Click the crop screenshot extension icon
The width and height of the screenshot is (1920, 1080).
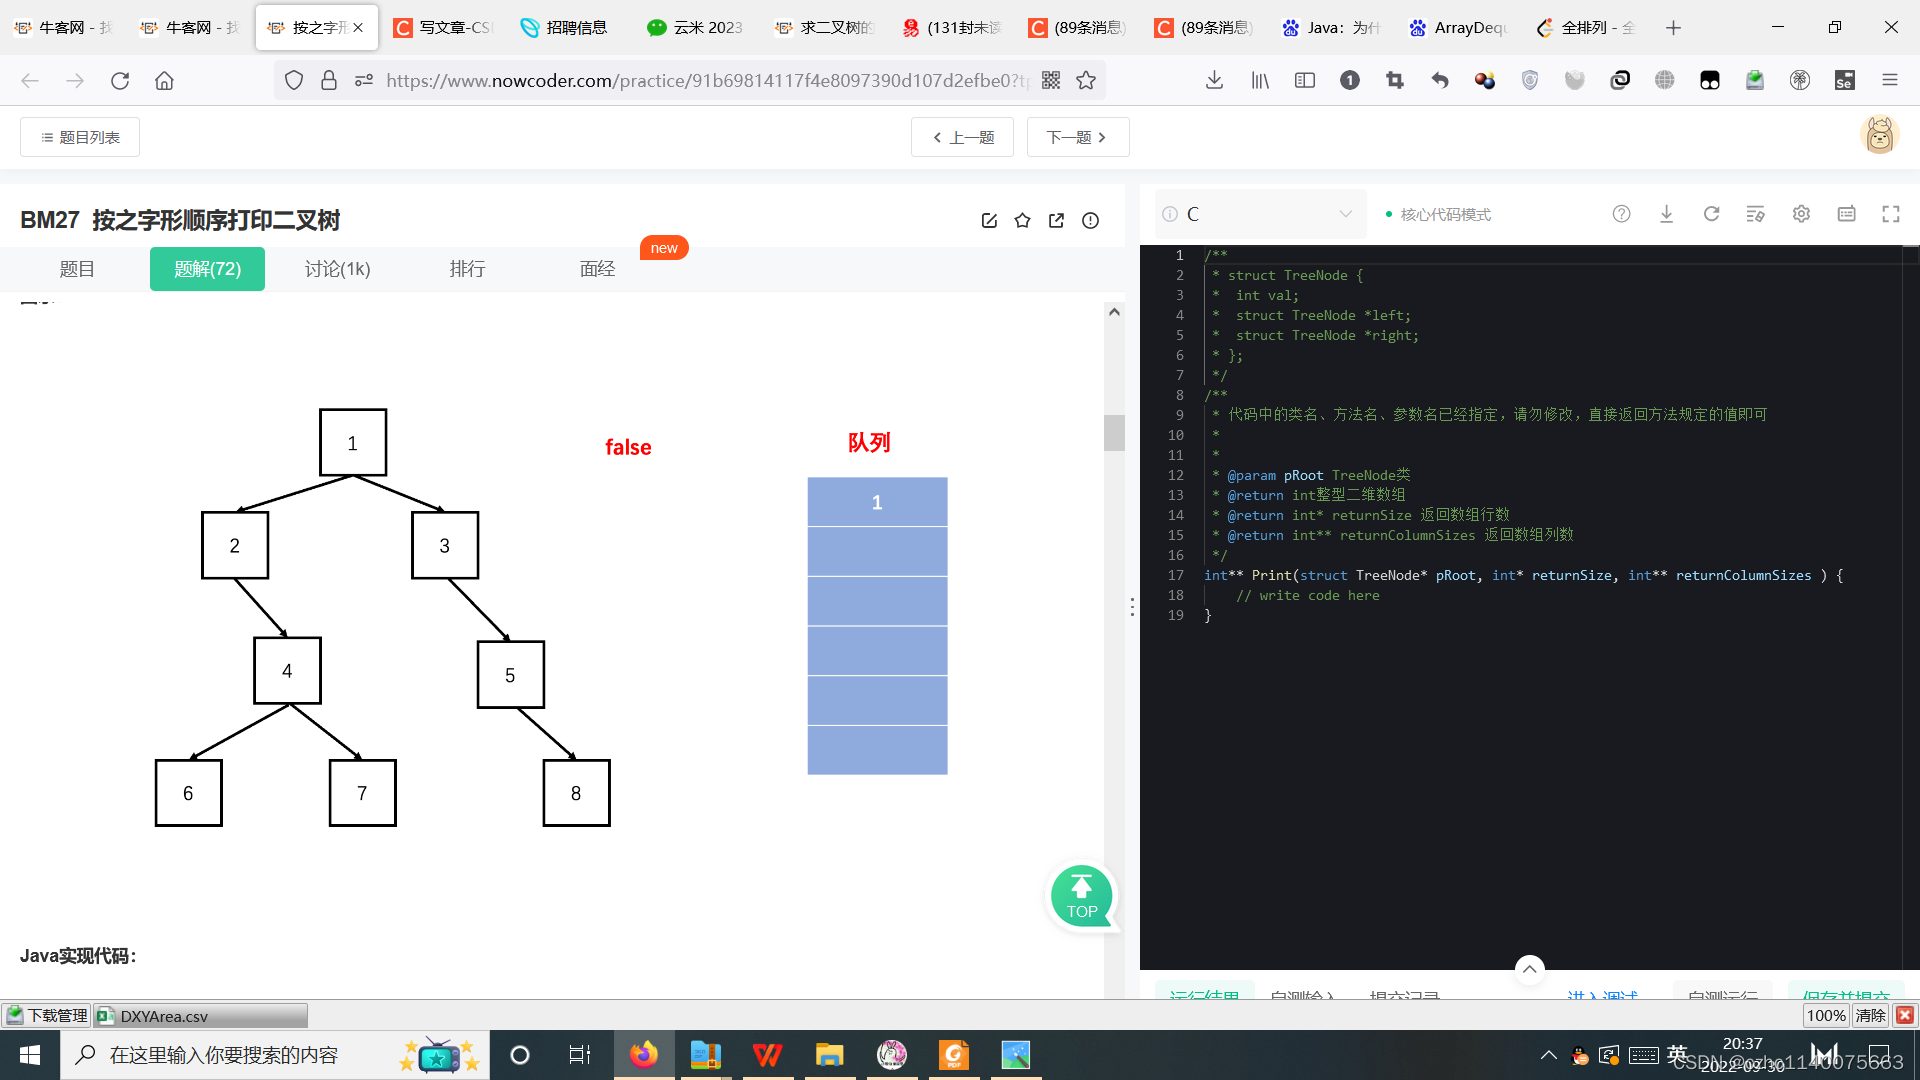(x=1395, y=80)
